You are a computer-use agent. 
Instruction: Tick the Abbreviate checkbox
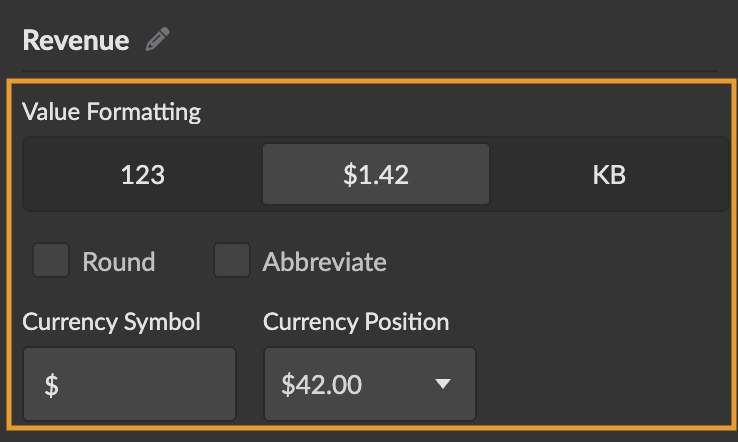(x=231, y=261)
